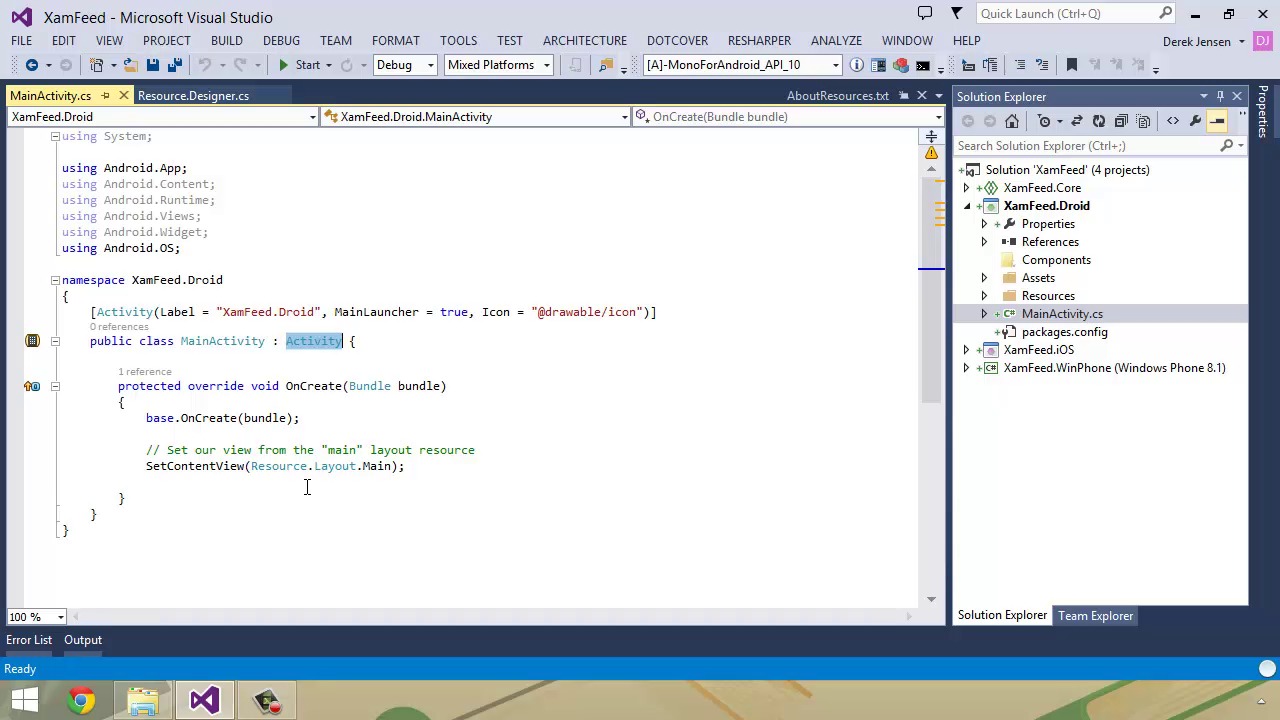
Task: Click the split editor handle above the scrollbar
Action: (x=931, y=136)
